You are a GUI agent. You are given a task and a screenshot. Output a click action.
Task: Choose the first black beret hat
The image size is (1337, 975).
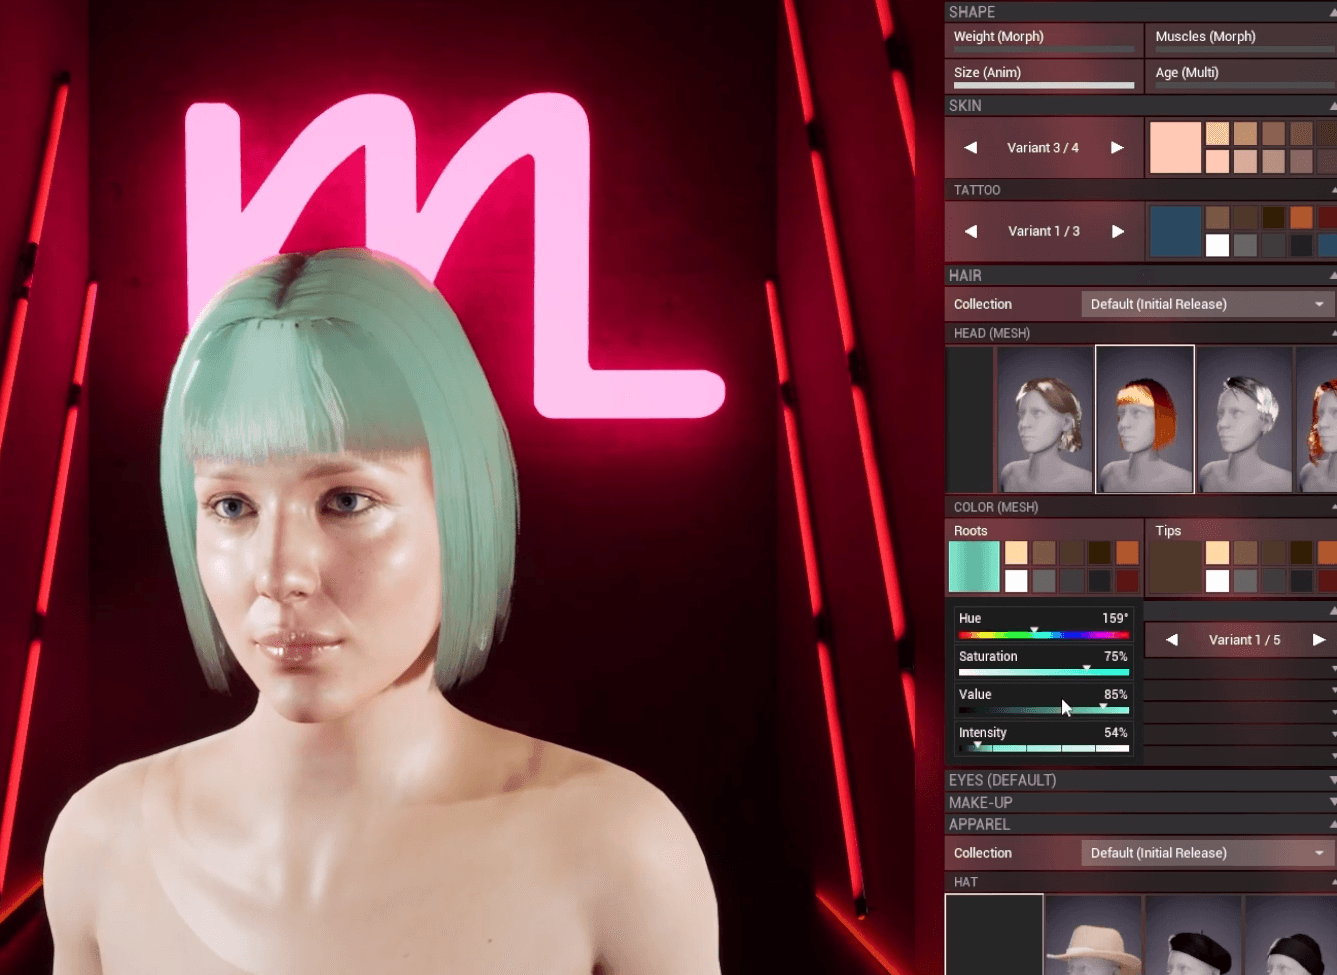point(1194,935)
